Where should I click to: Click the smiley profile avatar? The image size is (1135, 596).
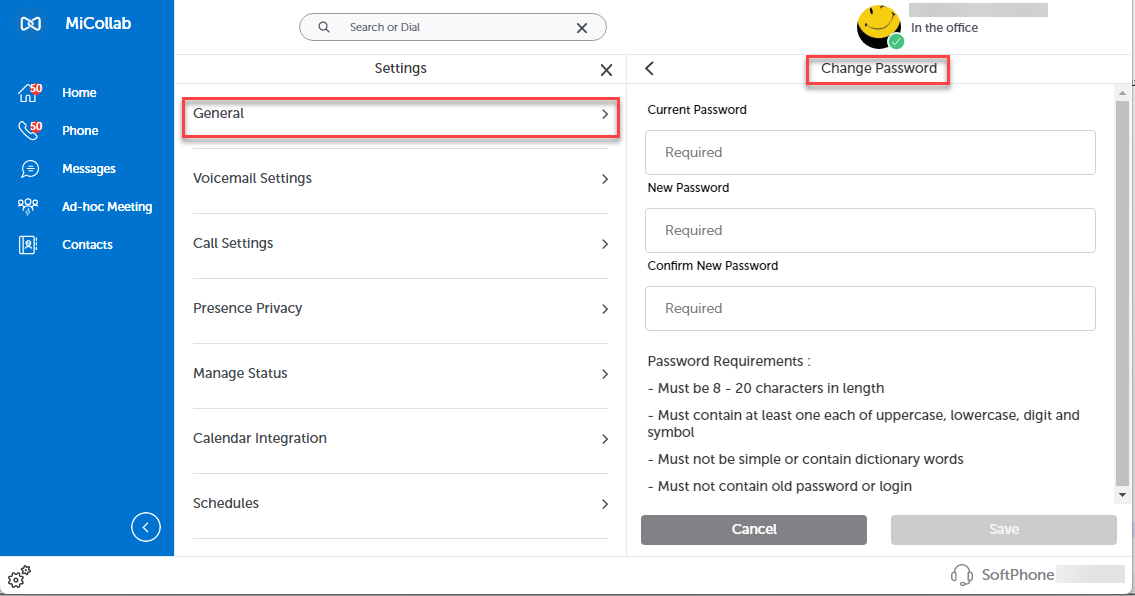pyautogui.click(x=878, y=27)
